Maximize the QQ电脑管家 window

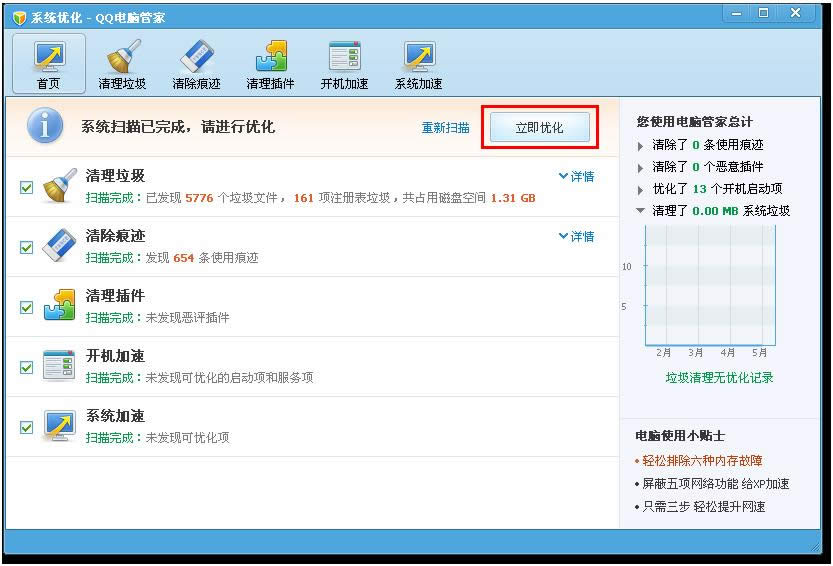(x=763, y=13)
